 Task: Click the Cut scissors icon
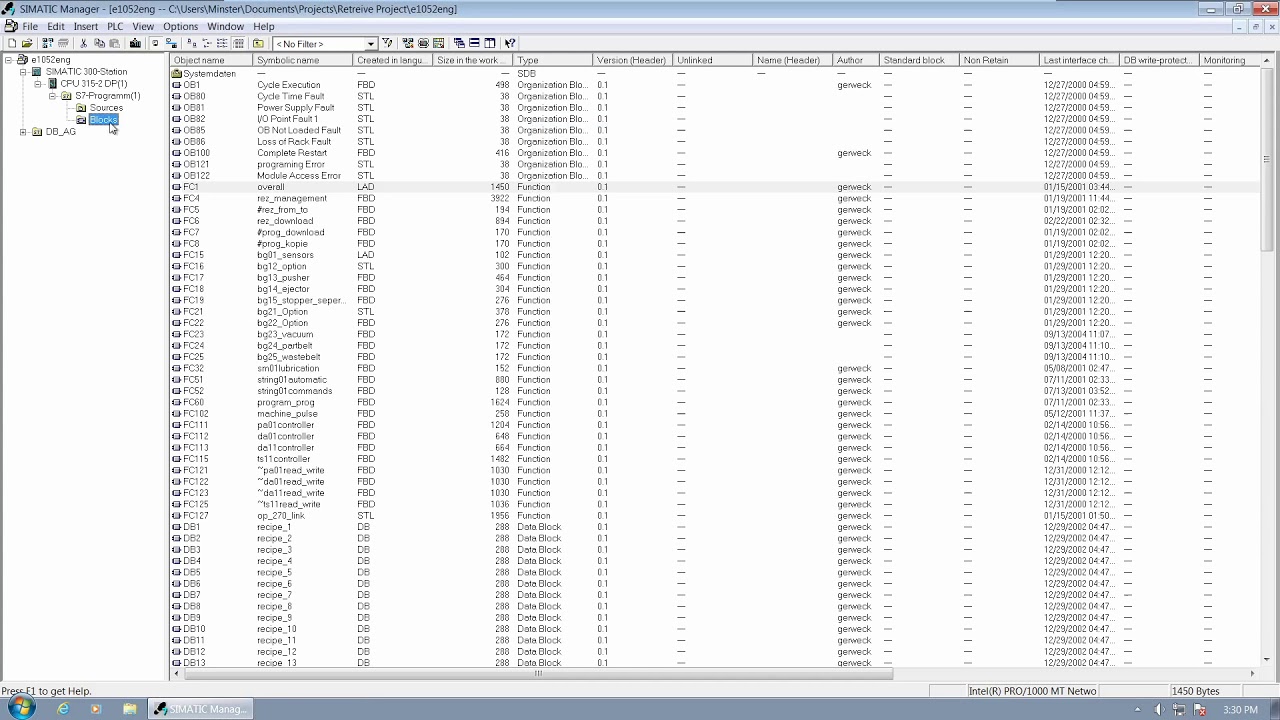[84, 43]
